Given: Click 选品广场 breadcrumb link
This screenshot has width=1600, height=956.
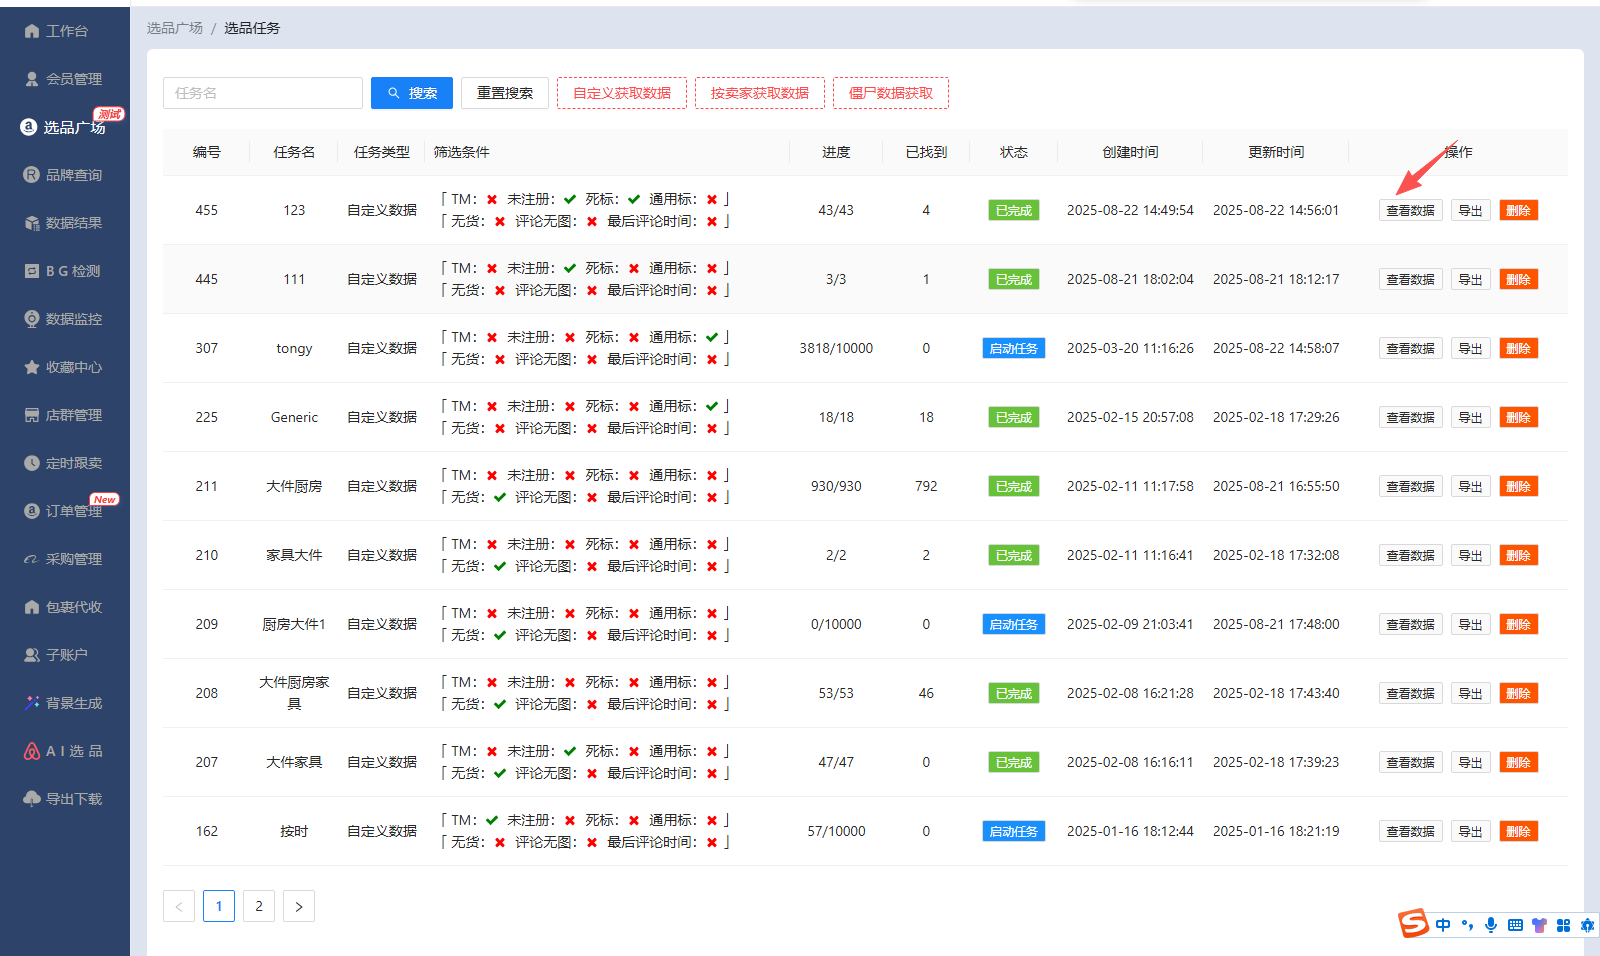Looking at the screenshot, I should (x=175, y=28).
